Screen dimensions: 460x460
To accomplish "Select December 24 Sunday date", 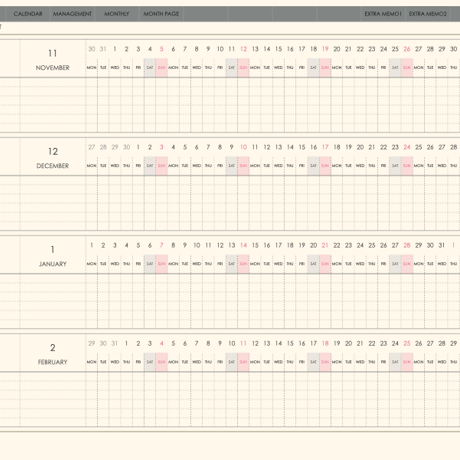I will tap(407, 147).
